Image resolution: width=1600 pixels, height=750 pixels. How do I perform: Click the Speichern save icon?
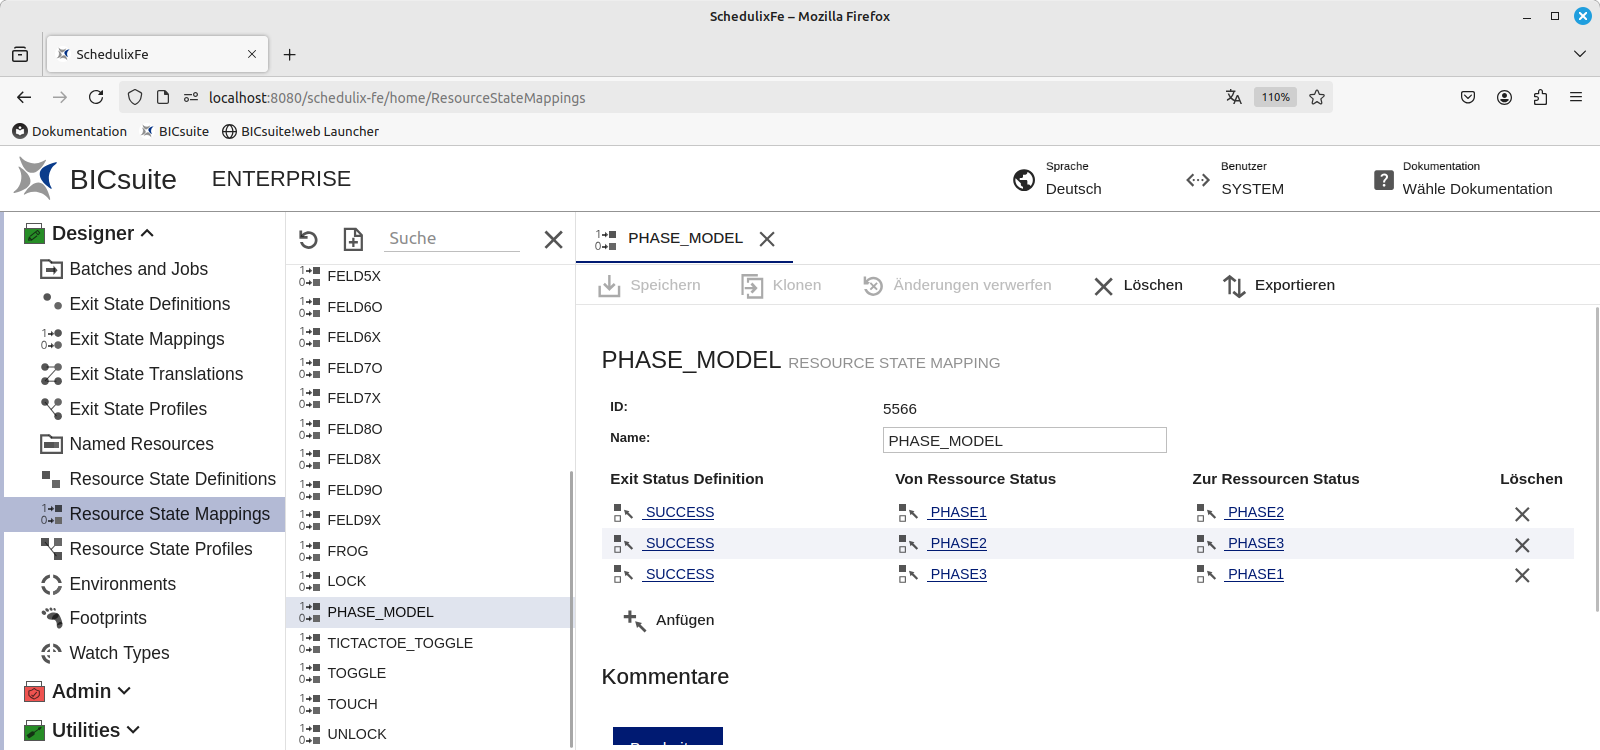point(609,286)
